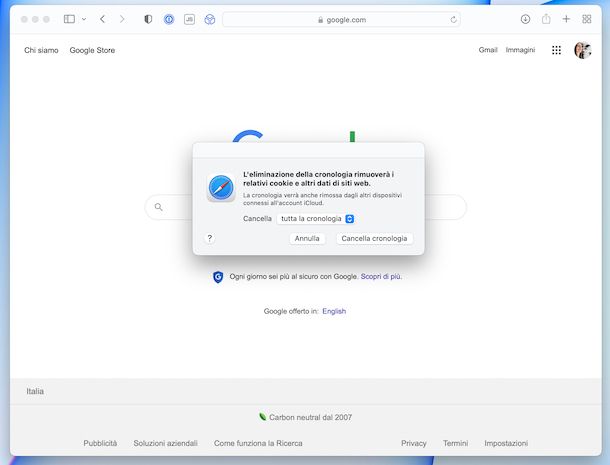Open the Google apps grid icon

point(556,50)
